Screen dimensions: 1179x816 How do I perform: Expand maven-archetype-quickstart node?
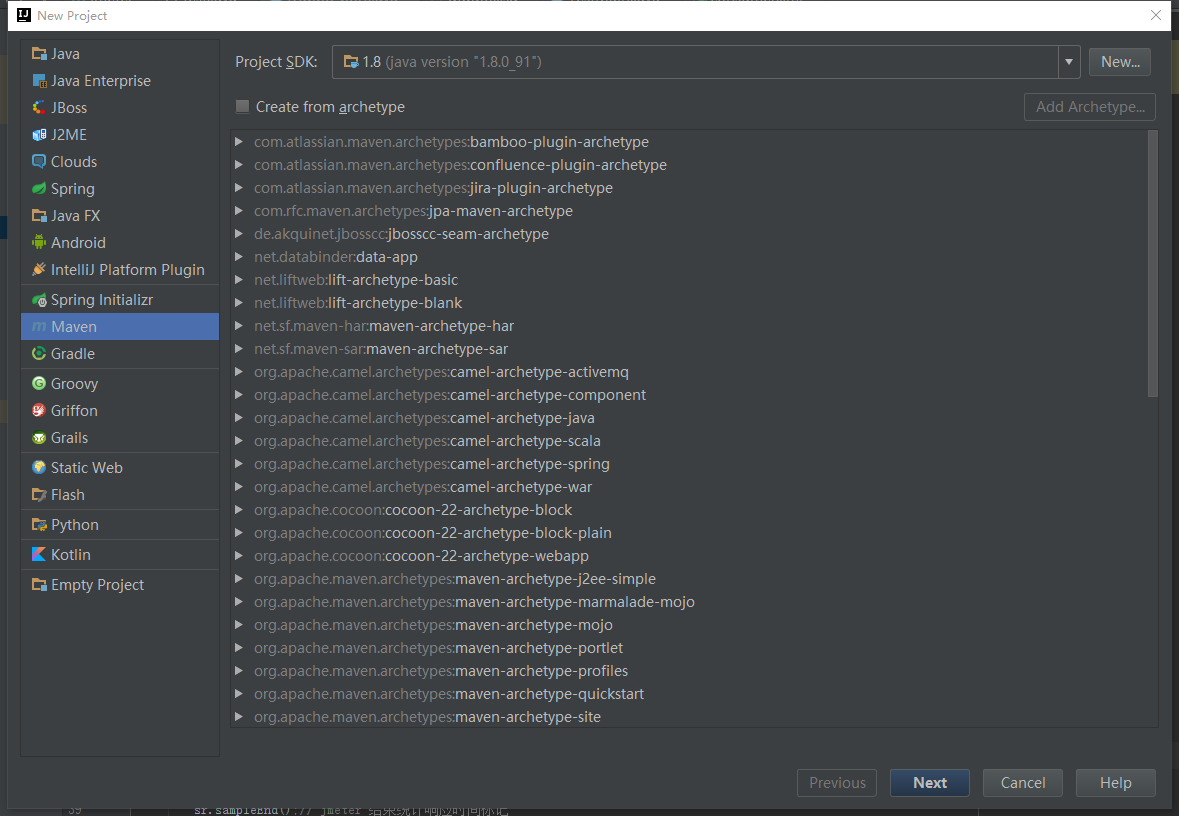[238, 693]
